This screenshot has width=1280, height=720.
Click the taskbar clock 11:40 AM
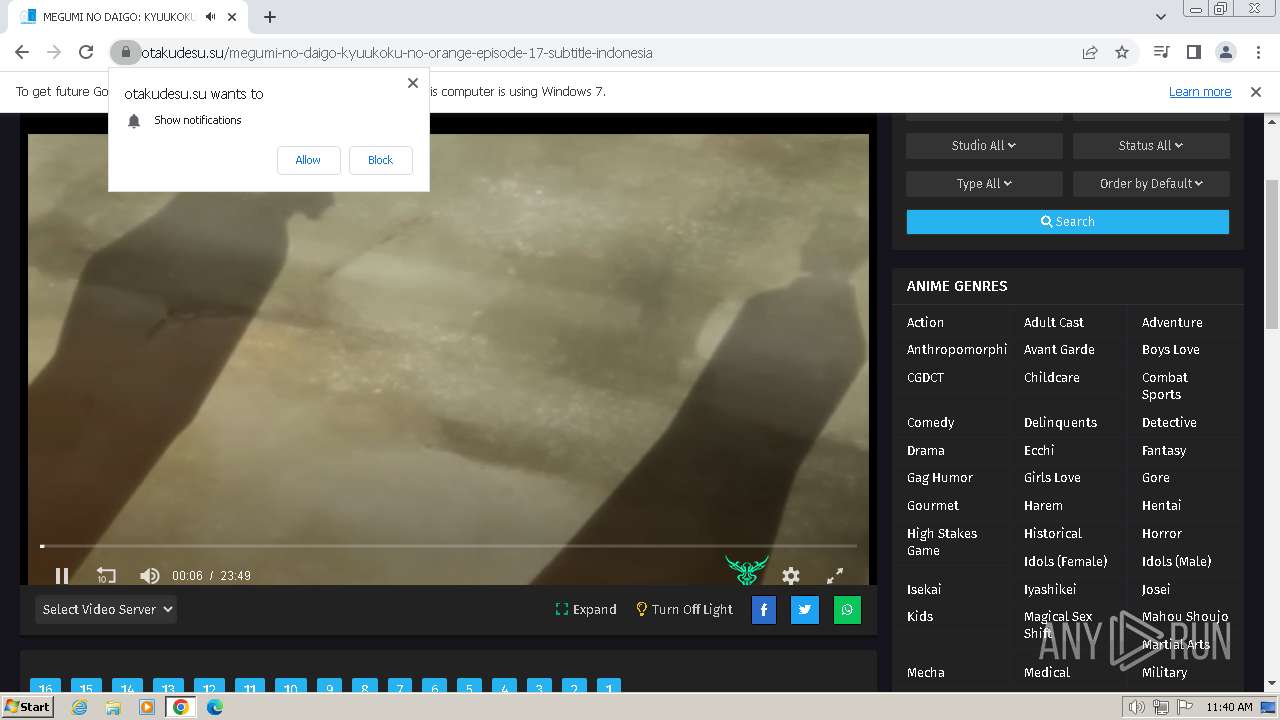[1229, 707]
